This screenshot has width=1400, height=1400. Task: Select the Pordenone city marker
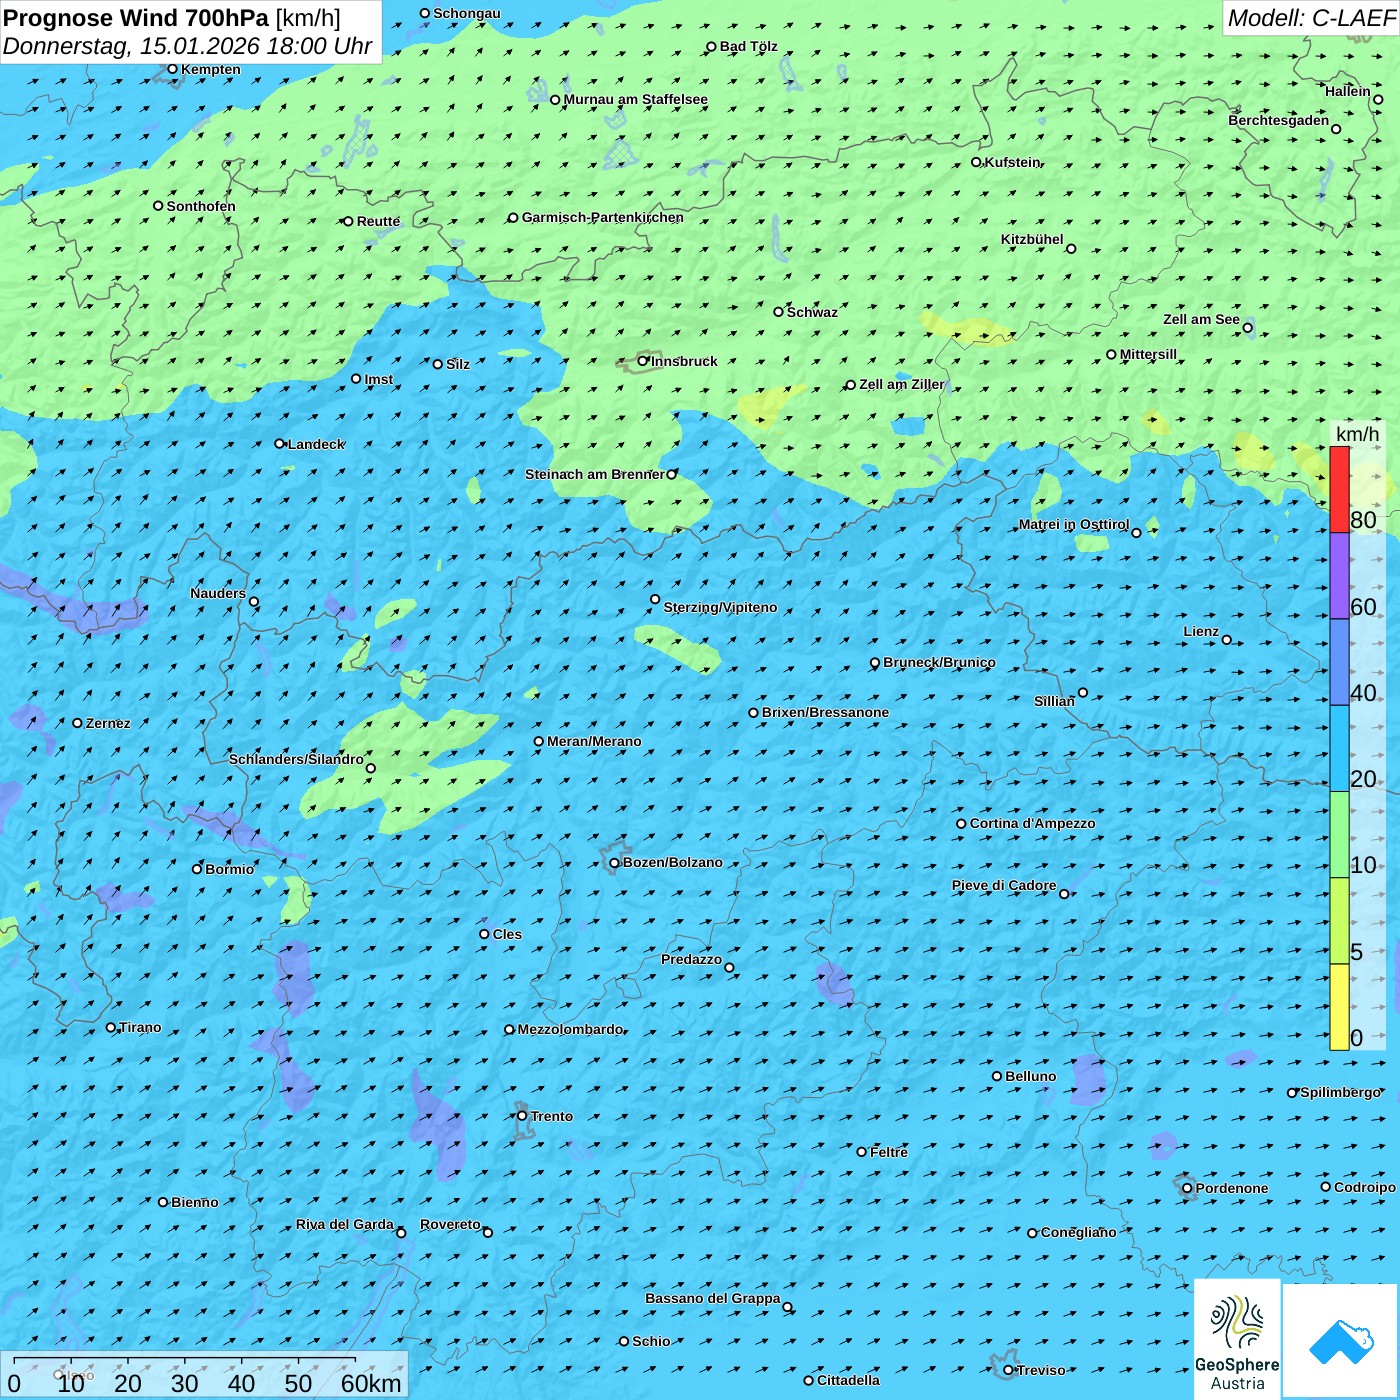(x=1187, y=1188)
